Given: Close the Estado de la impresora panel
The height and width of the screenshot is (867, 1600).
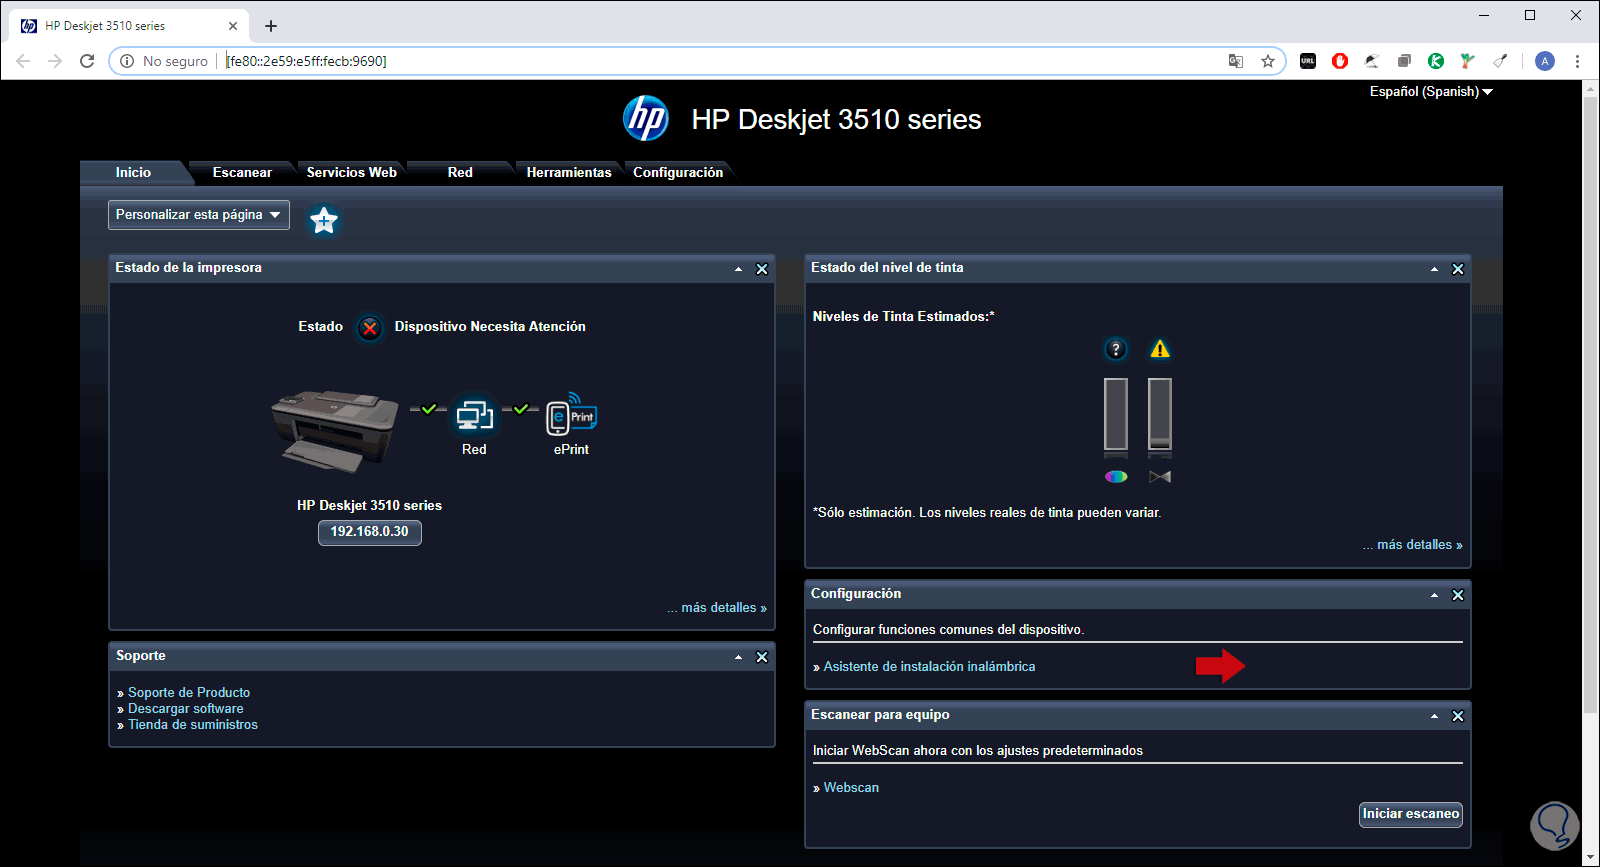Looking at the screenshot, I should [x=762, y=269].
